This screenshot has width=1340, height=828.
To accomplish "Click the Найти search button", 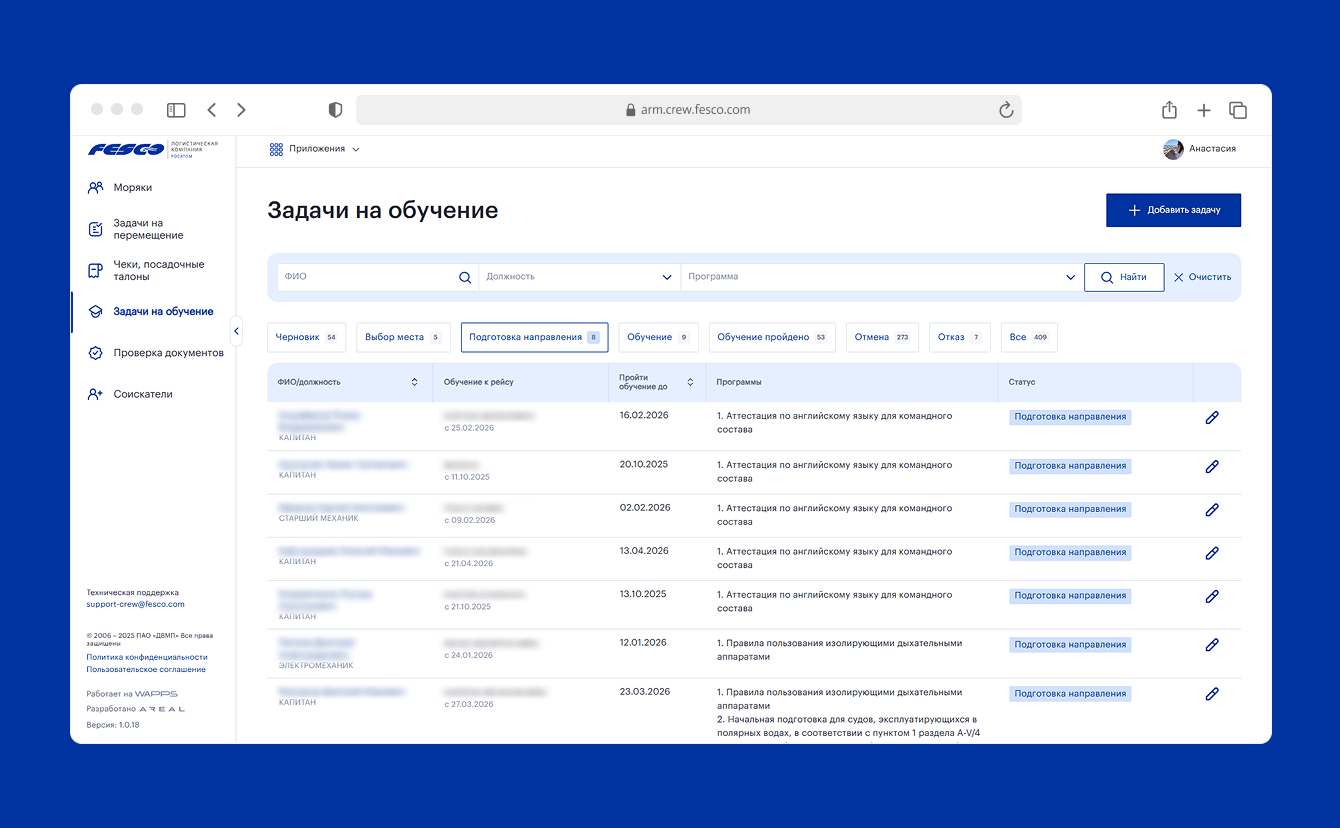I will pos(1123,277).
